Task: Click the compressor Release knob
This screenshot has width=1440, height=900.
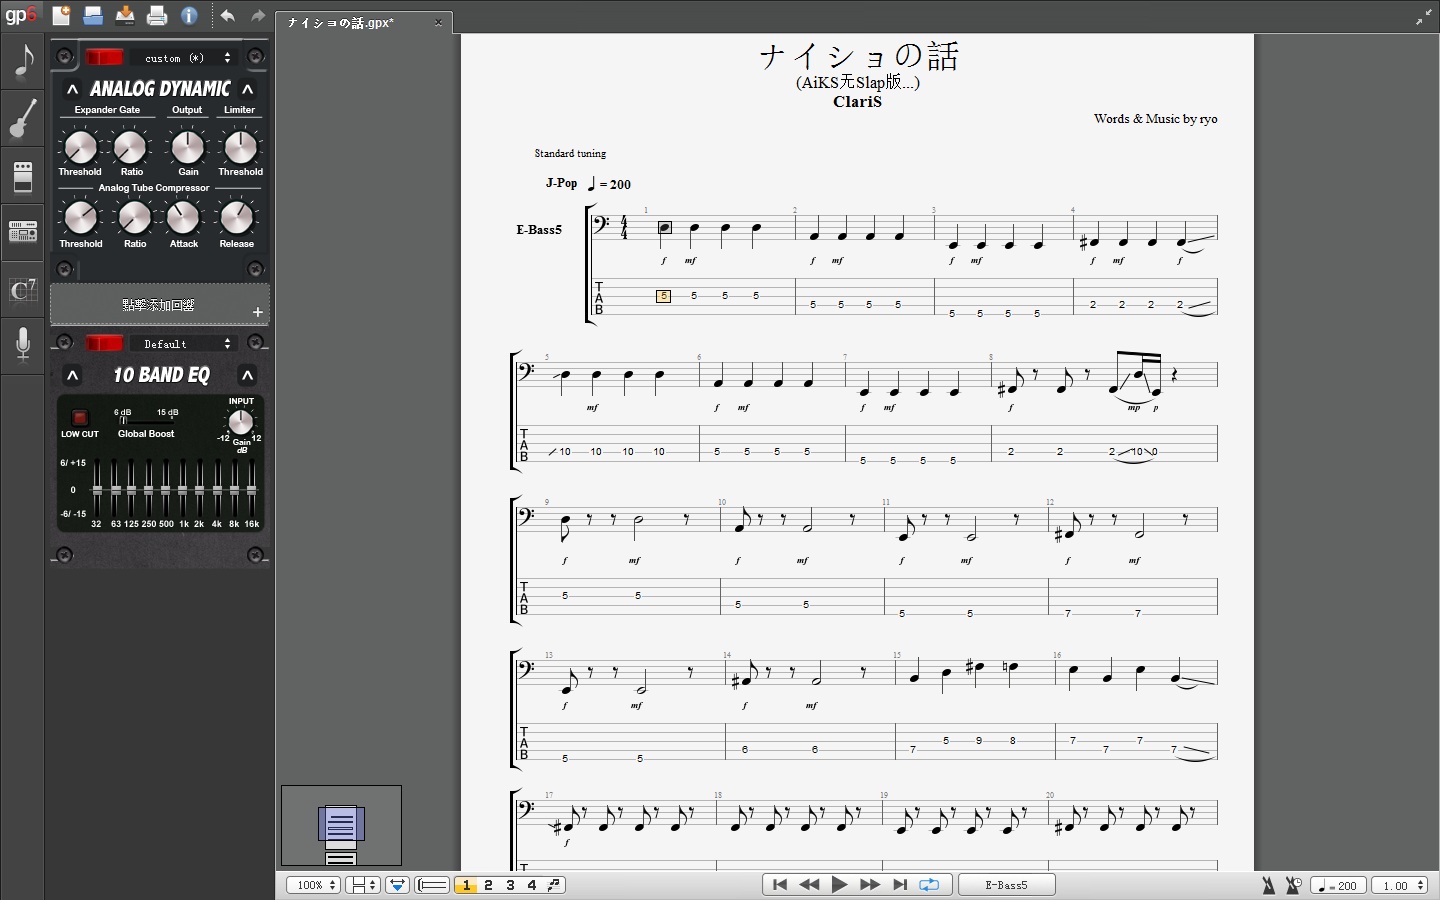Action: pos(237,218)
